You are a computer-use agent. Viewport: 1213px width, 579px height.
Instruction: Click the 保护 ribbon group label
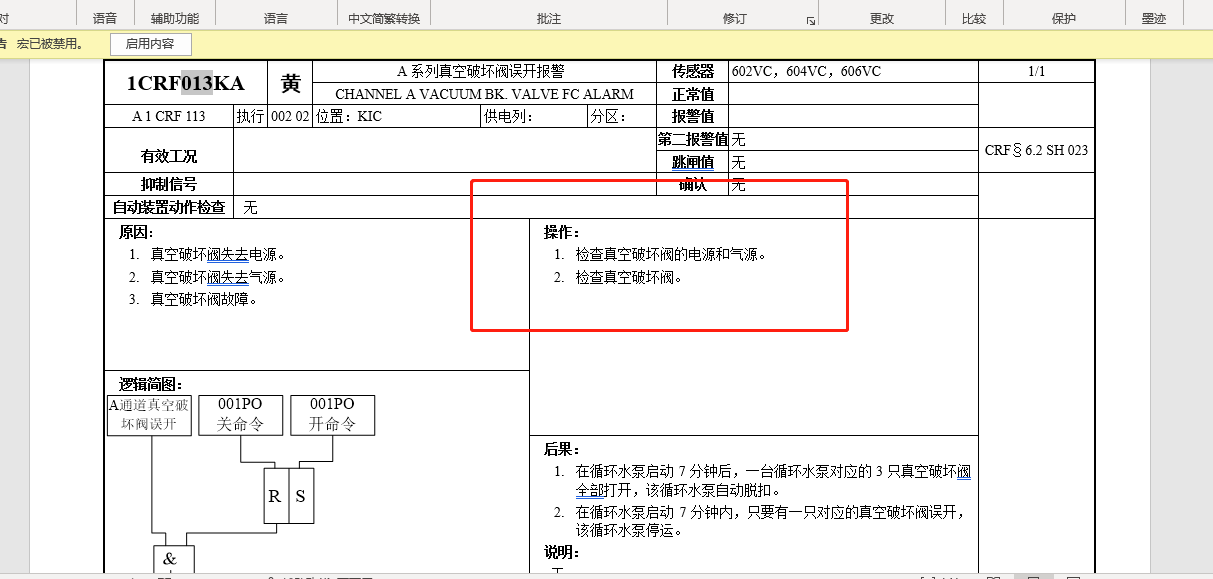coord(1064,18)
